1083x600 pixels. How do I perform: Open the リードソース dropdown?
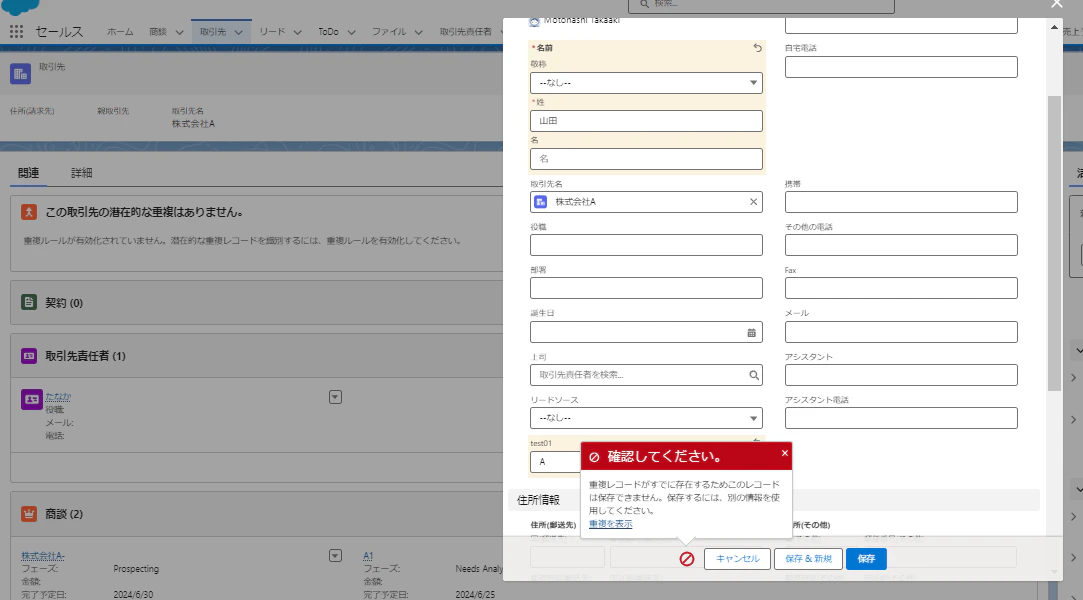(646, 418)
